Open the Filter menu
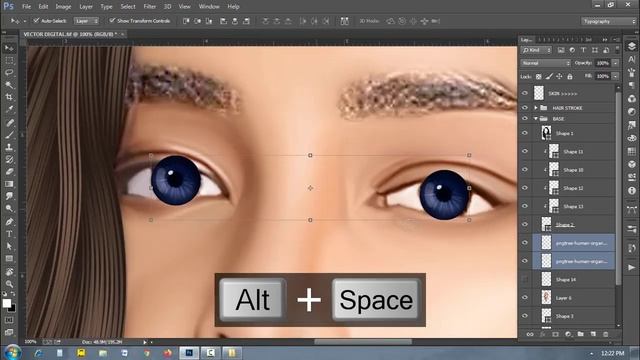Viewport: 640px width, 360px height. [x=149, y=7]
